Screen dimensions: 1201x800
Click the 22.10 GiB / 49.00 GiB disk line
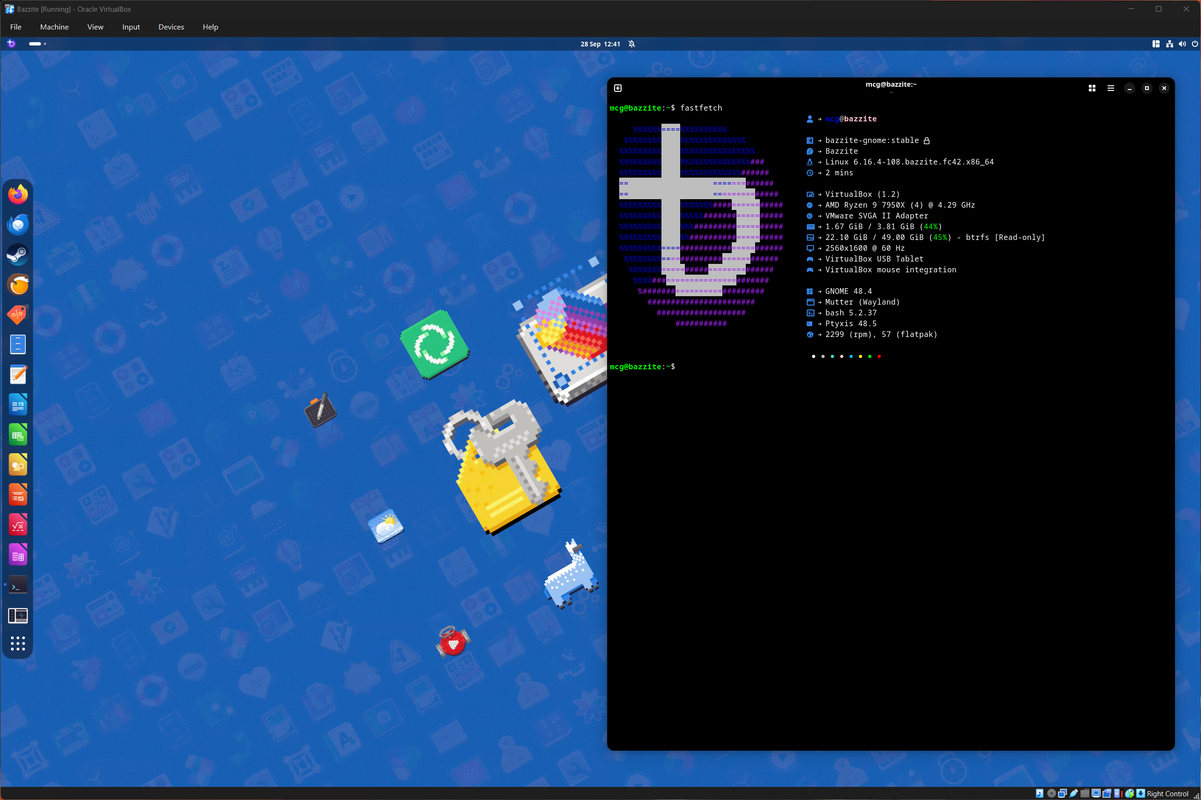pyautogui.click(x=925, y=238)
